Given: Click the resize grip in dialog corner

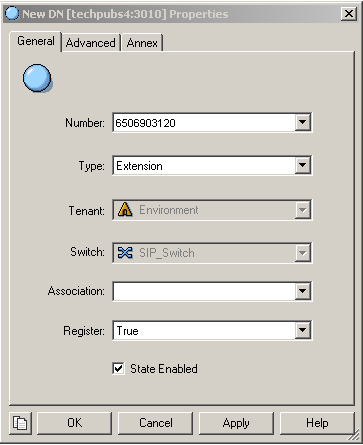Looking at the screenshot, I should point(352,435).
